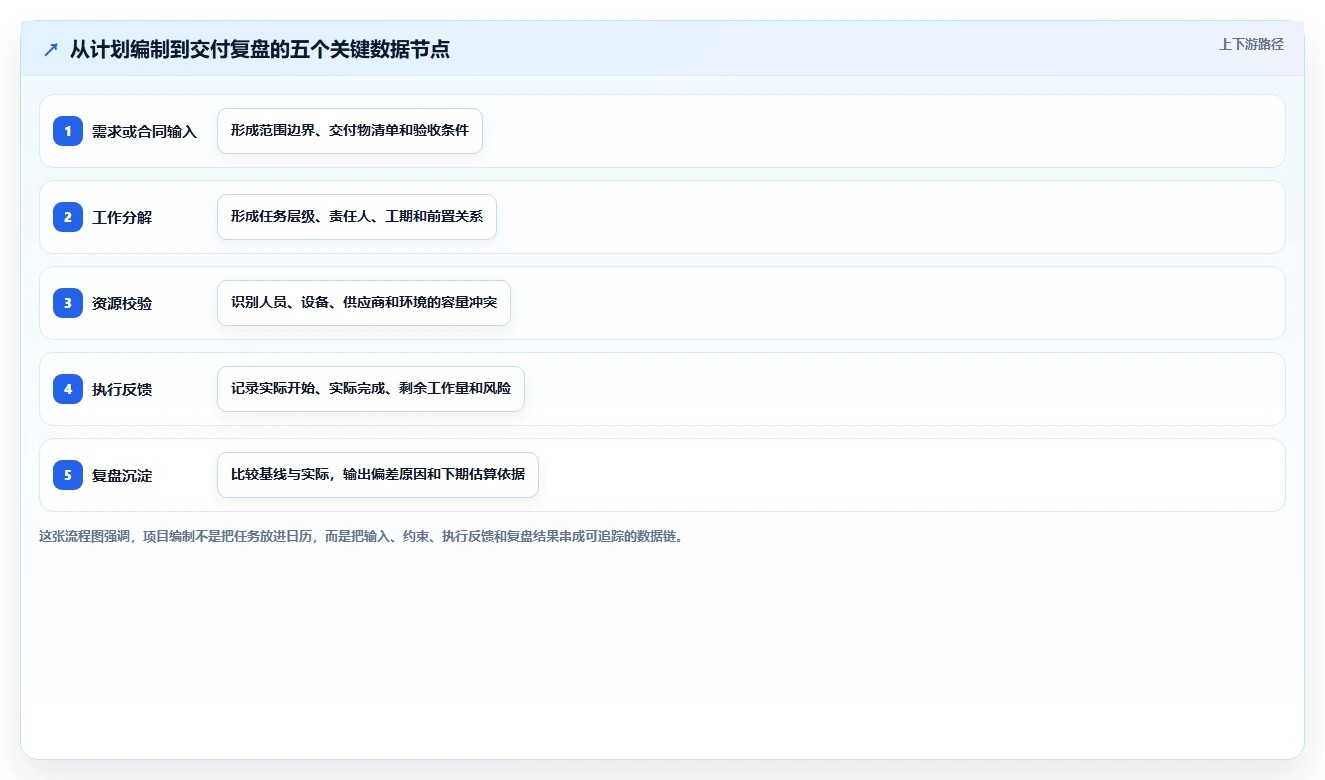Click the heading 从计划编制到交付复盘的五个关键数据节点

click(x=260, y=49)
